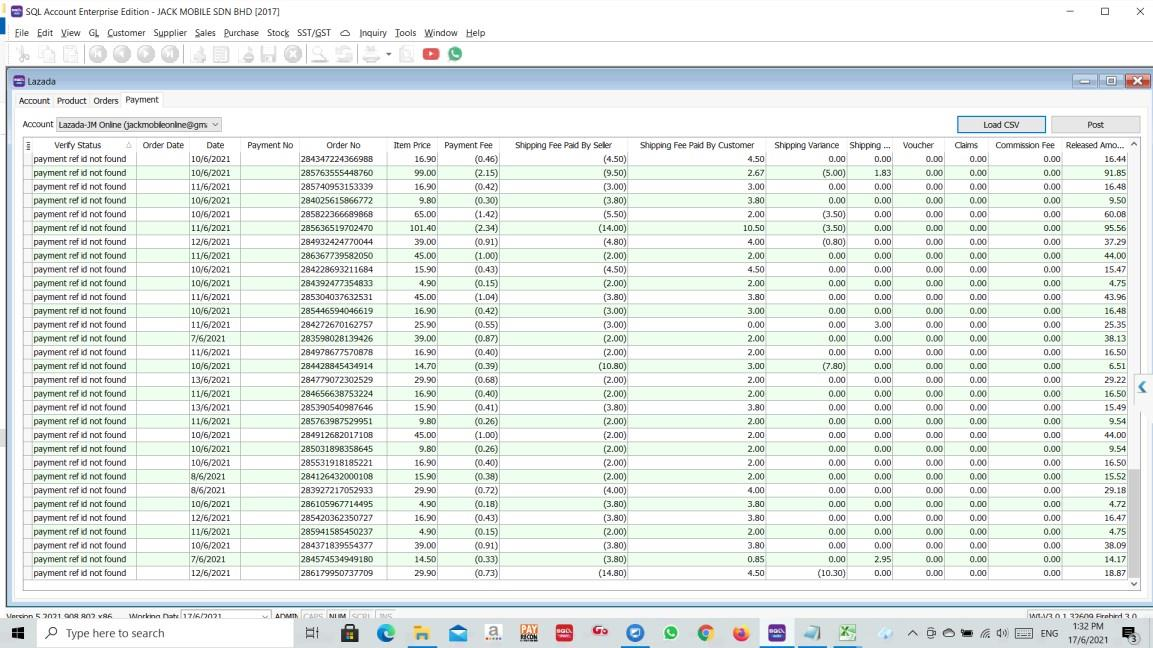Viewport: 1153px width, 648px height.
Task: Sort by the Verify Status column header
Action: click(78, 145)
